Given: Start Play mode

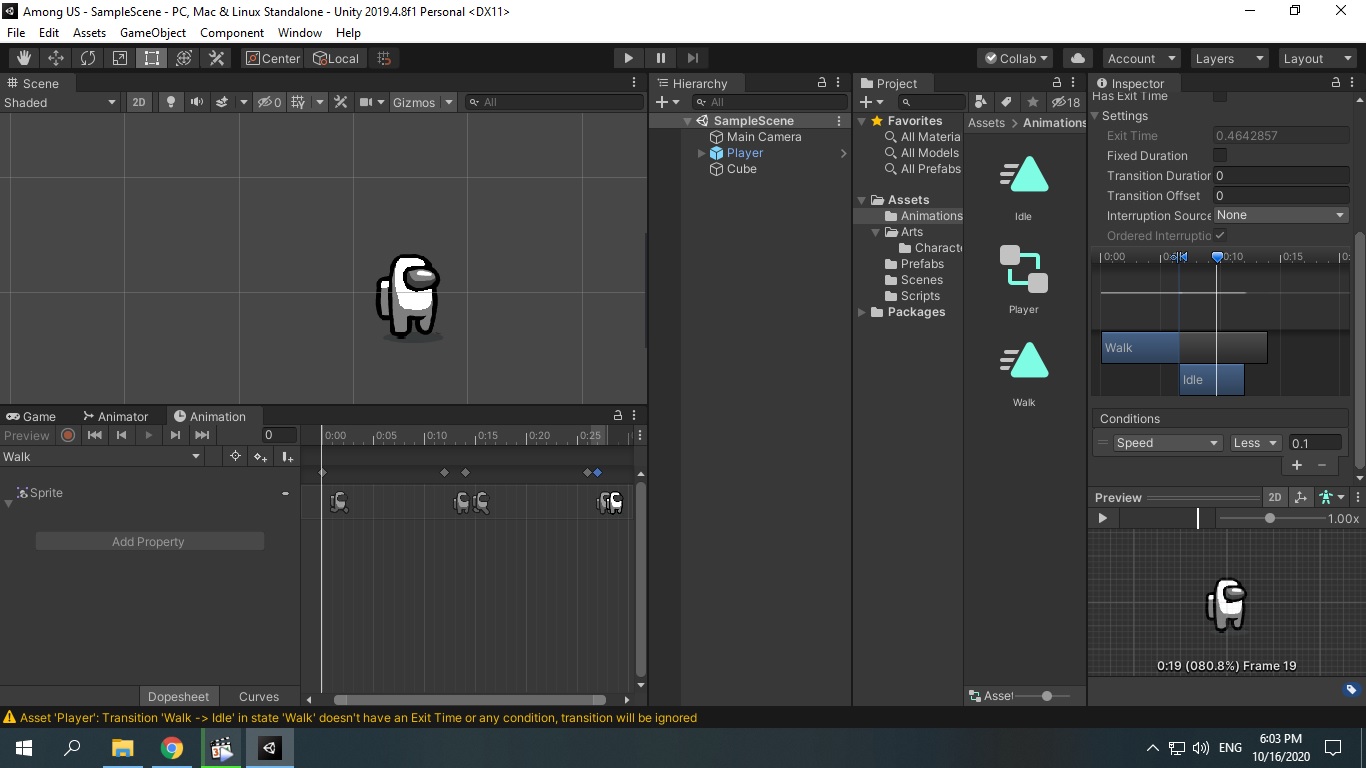Looking at the screenshot, I should click(628, 58).
